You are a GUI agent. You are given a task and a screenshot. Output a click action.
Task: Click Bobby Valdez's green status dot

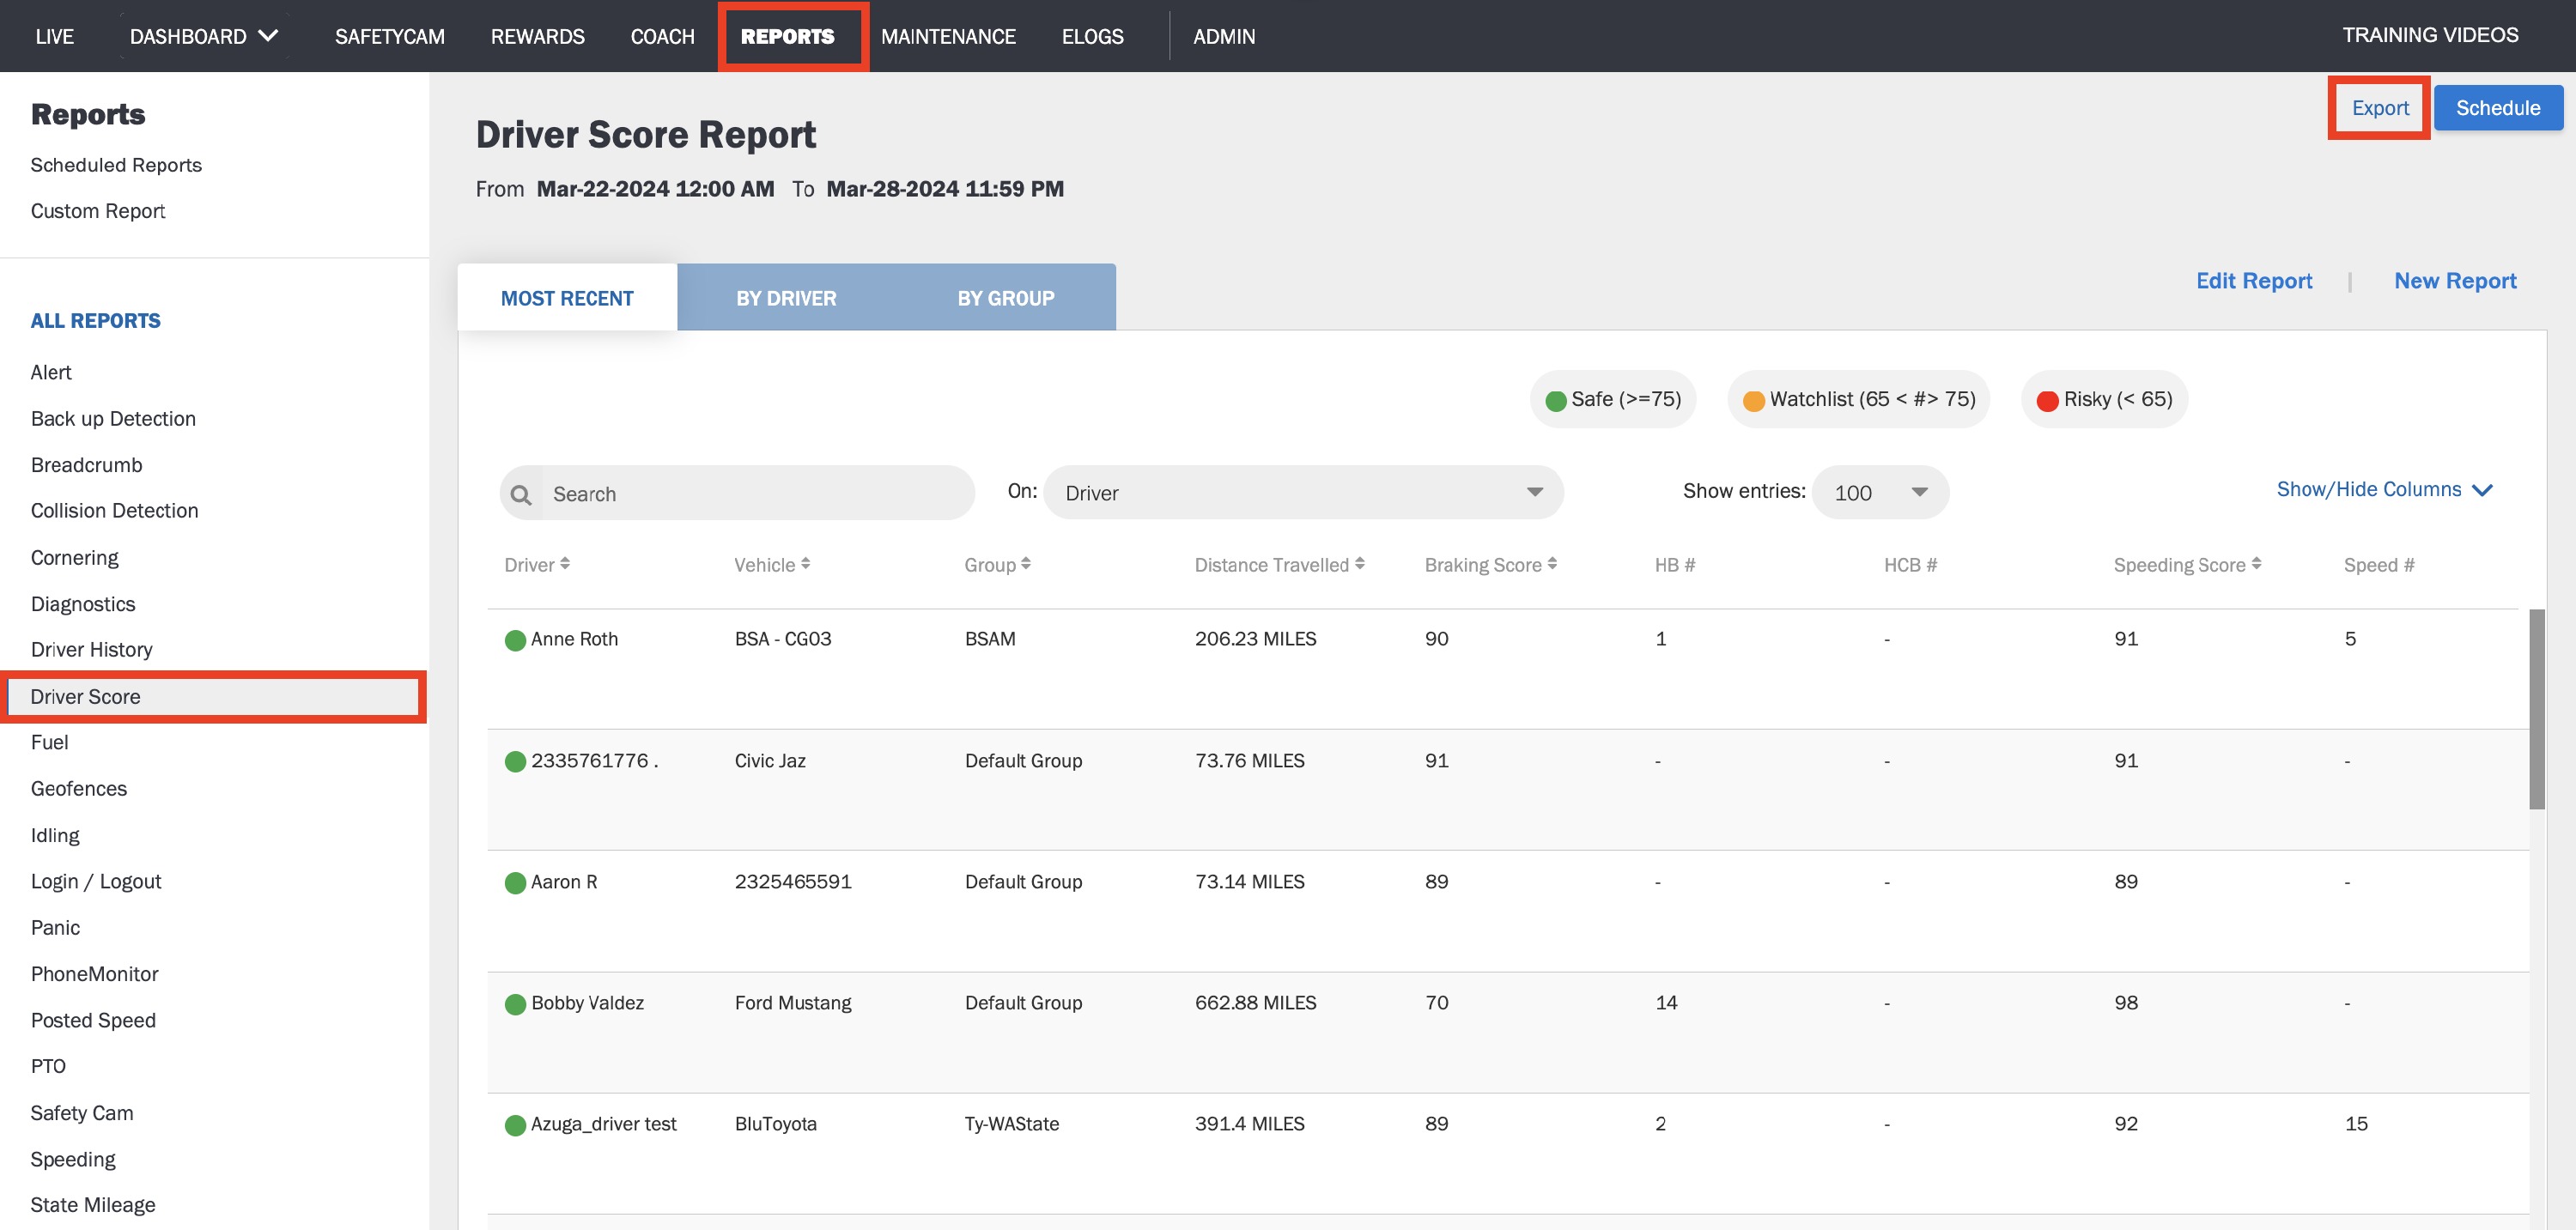coord(515,1004)
